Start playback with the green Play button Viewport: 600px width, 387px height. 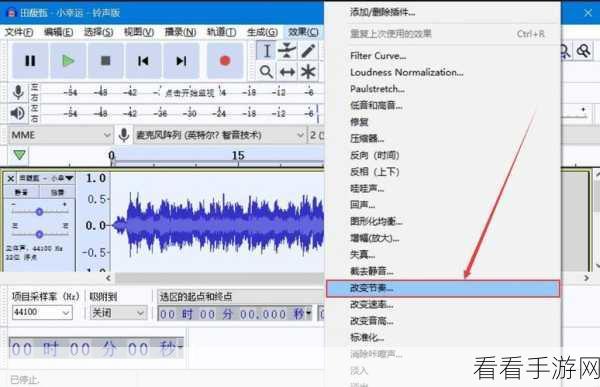[x=68, y=60]
